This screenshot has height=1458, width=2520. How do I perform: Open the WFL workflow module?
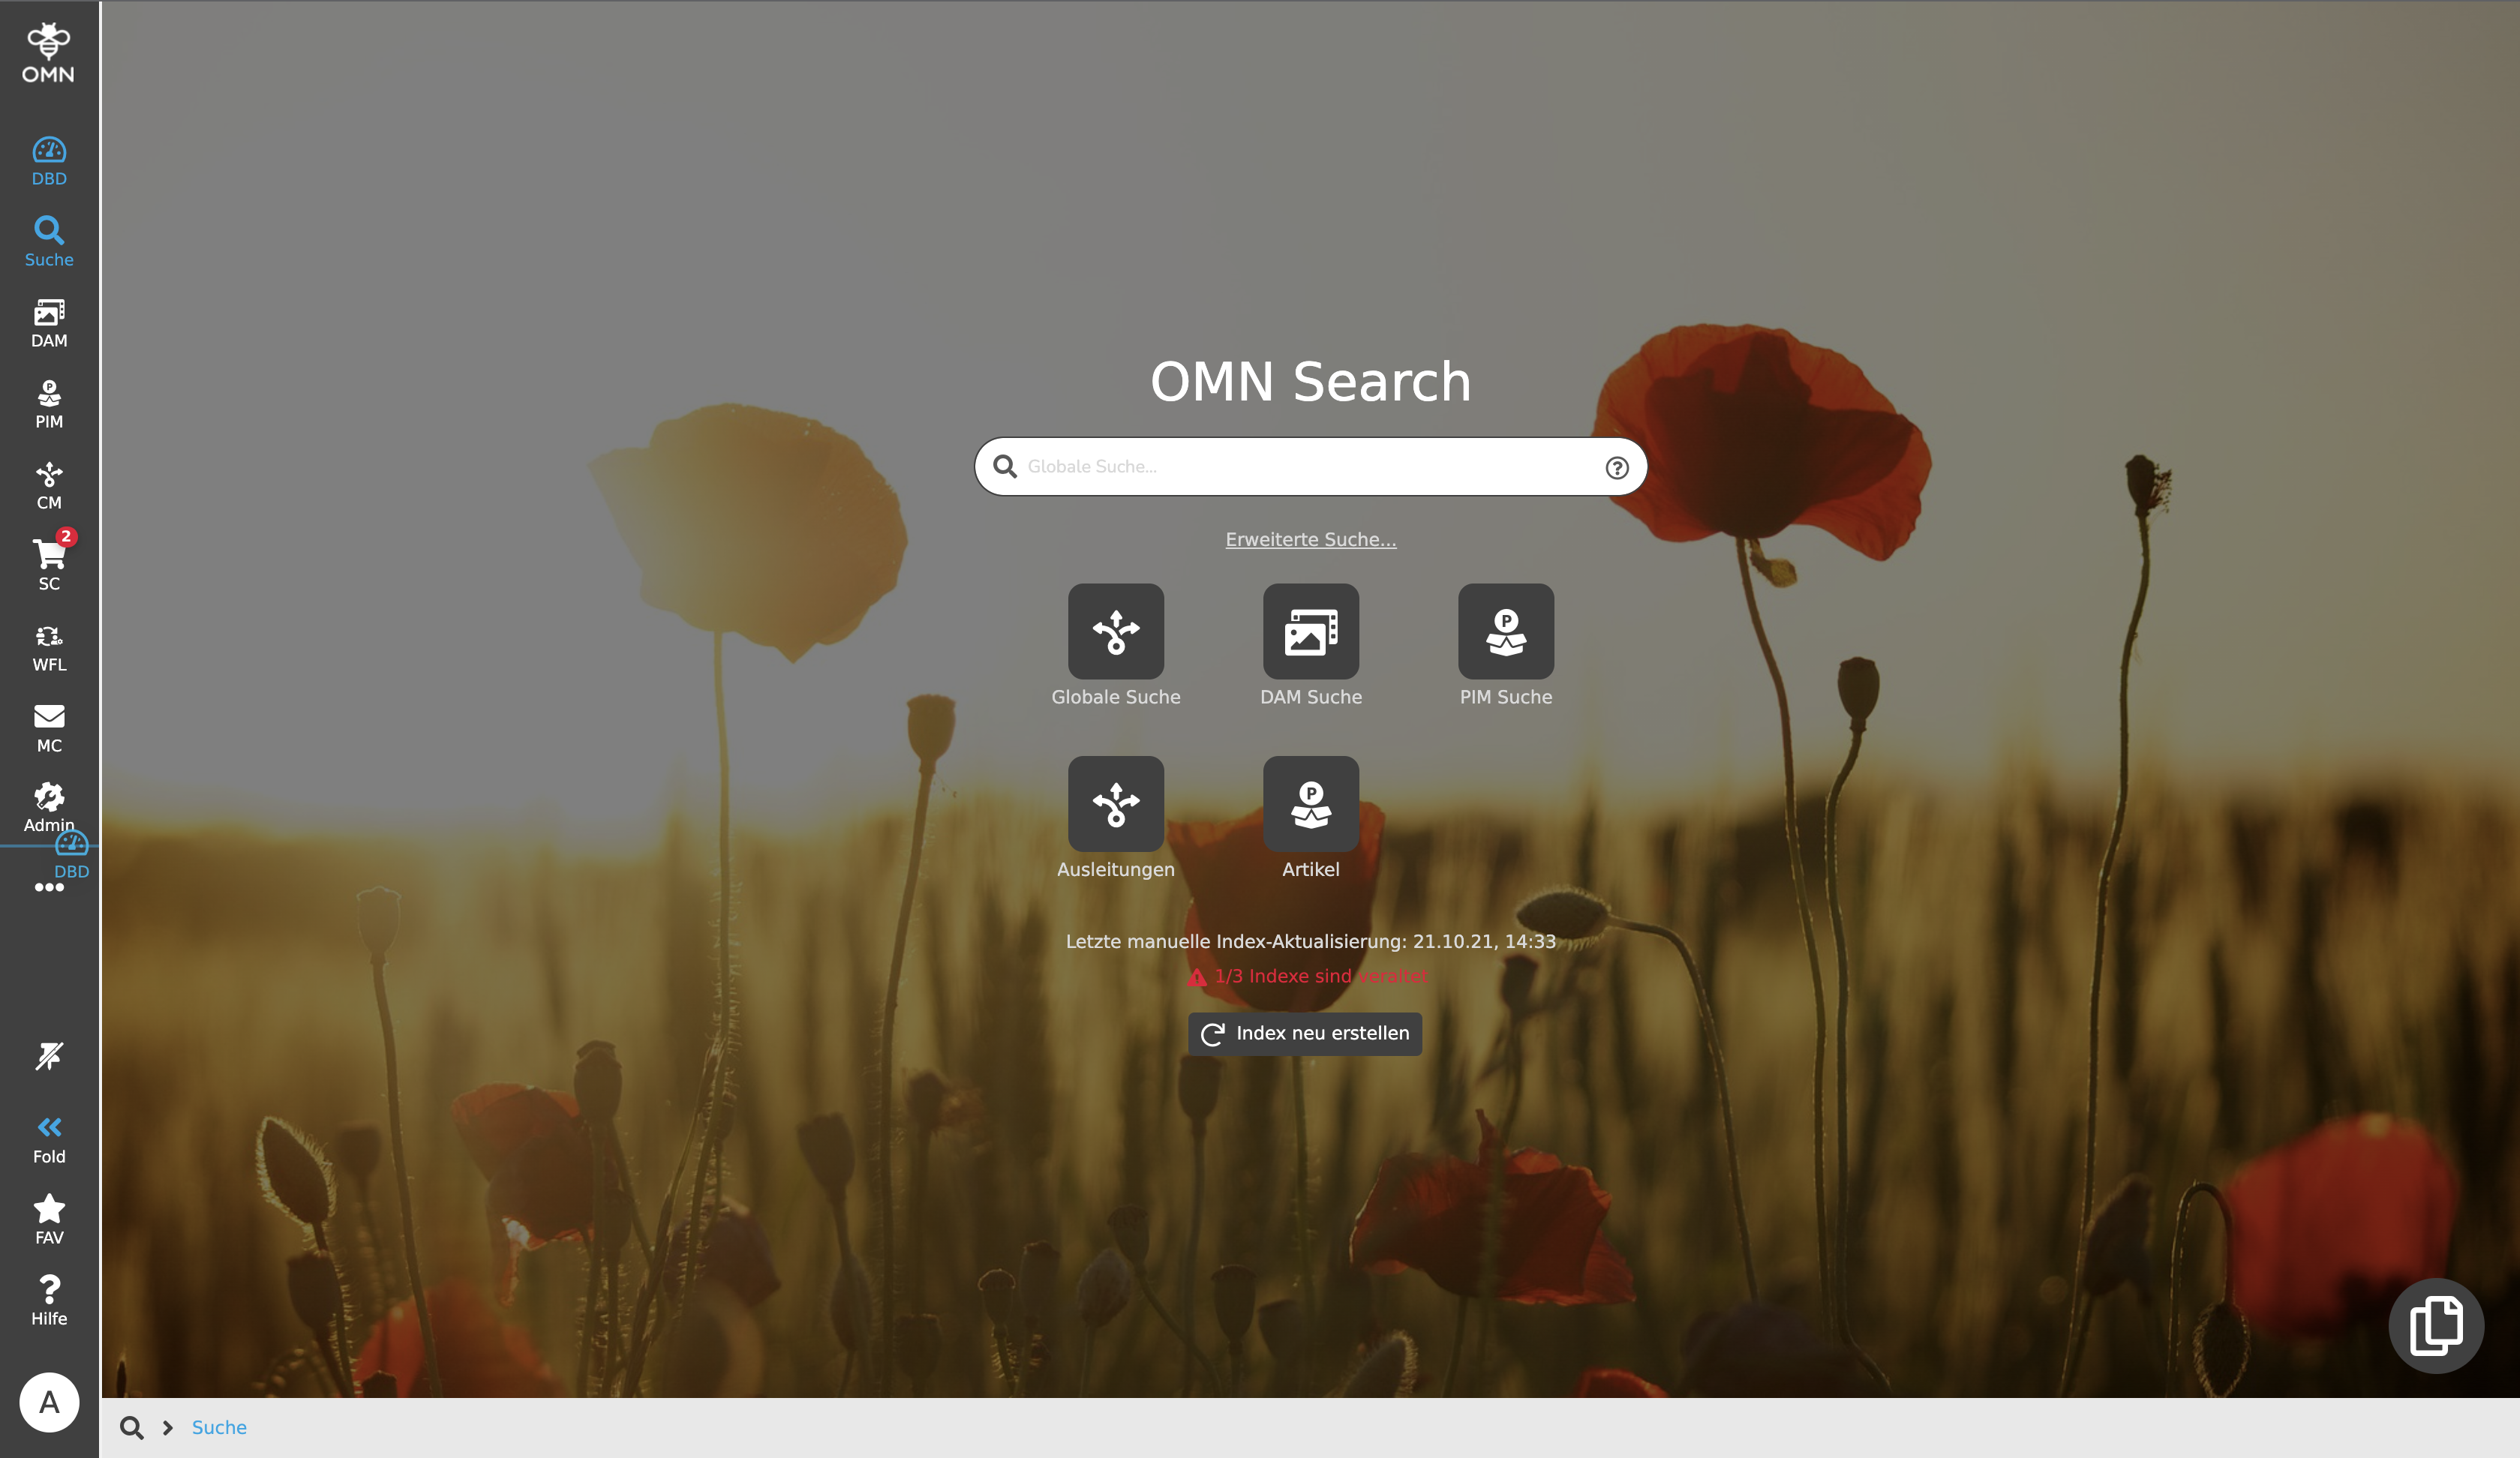48,647
